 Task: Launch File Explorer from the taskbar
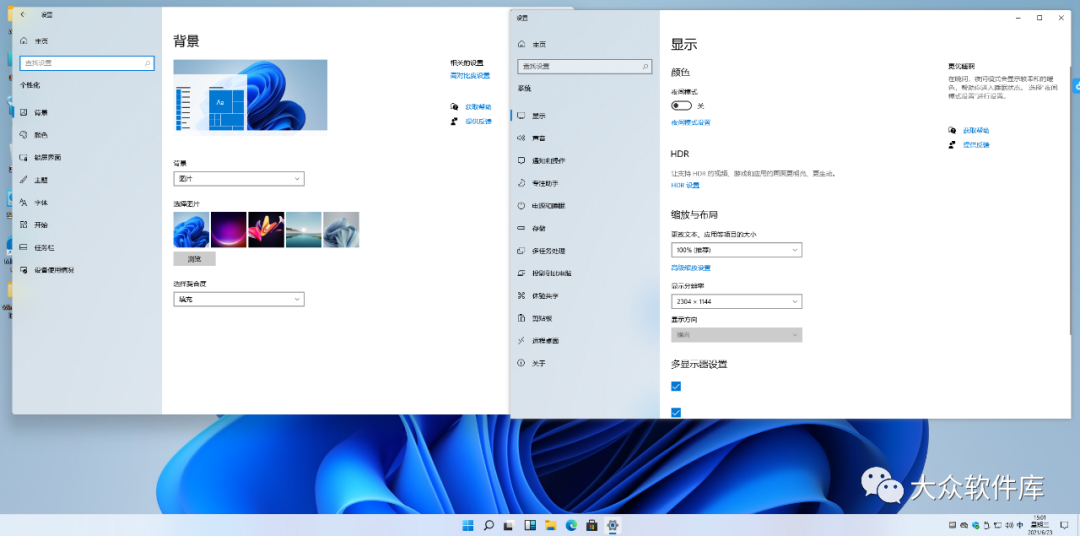click(550, 526)
